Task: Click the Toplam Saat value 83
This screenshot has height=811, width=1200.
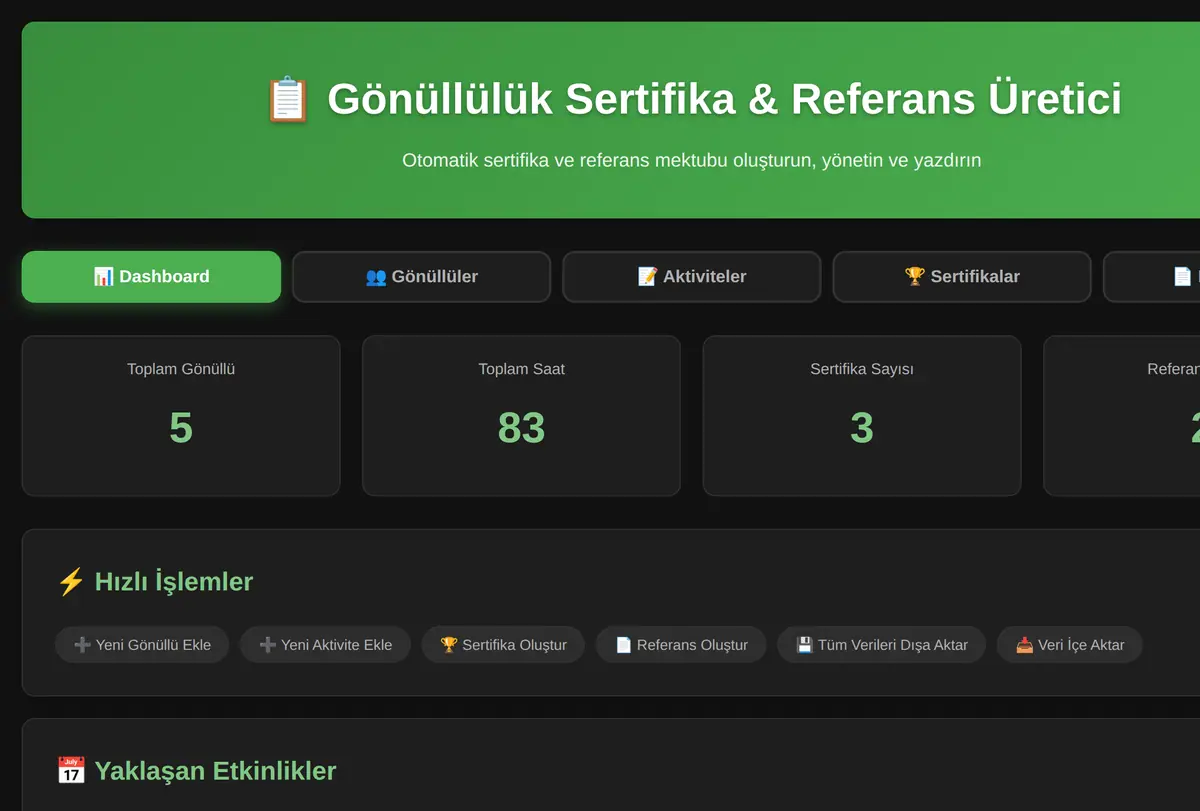Action: pyautogui.click(x=521, y=428)
